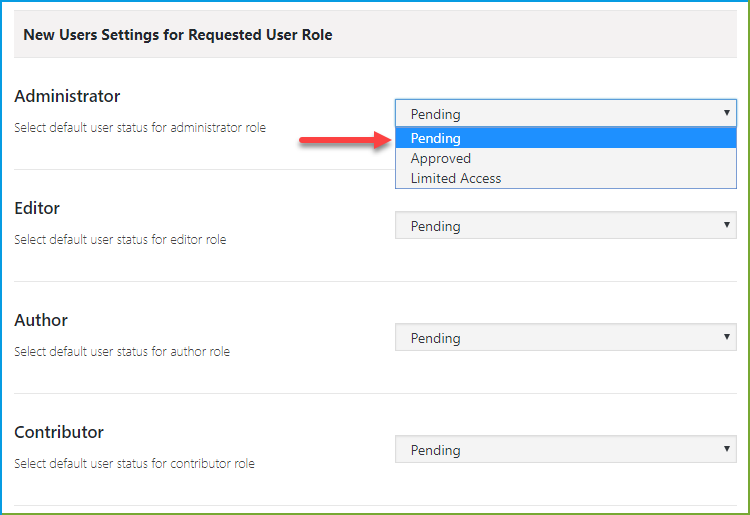Click the Editor heading label
Viewport: 750px width, 515px height.
37,209
